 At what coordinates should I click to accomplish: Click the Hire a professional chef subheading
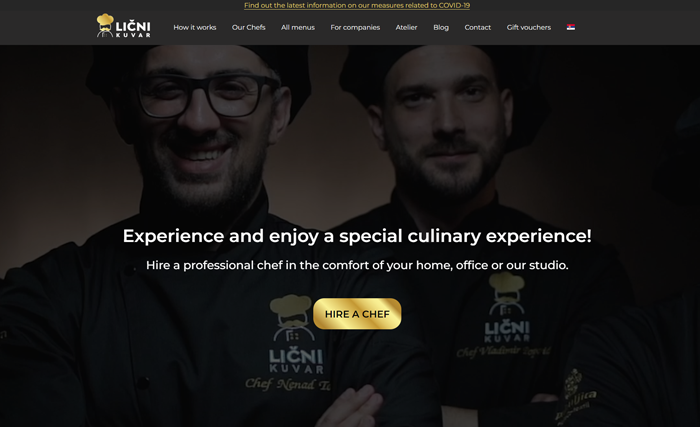357,265
